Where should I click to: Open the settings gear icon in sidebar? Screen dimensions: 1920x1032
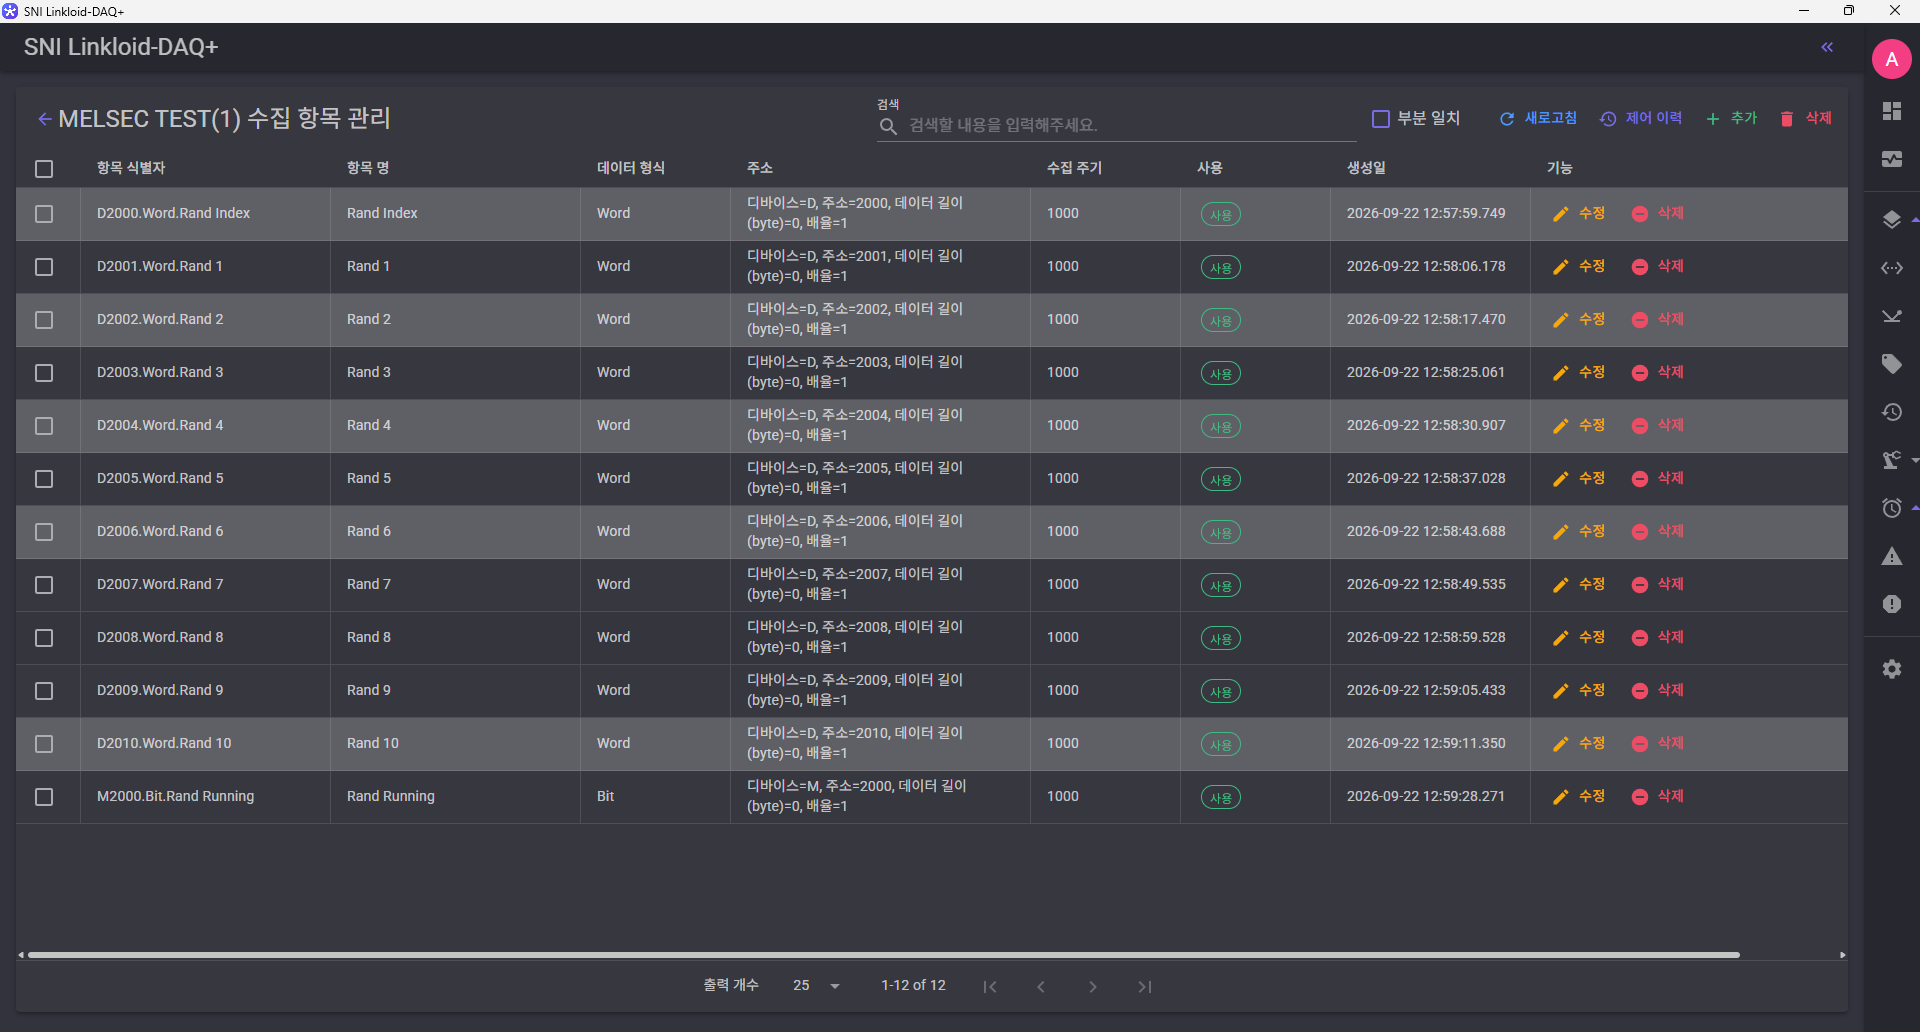[x=1891, y=669]
